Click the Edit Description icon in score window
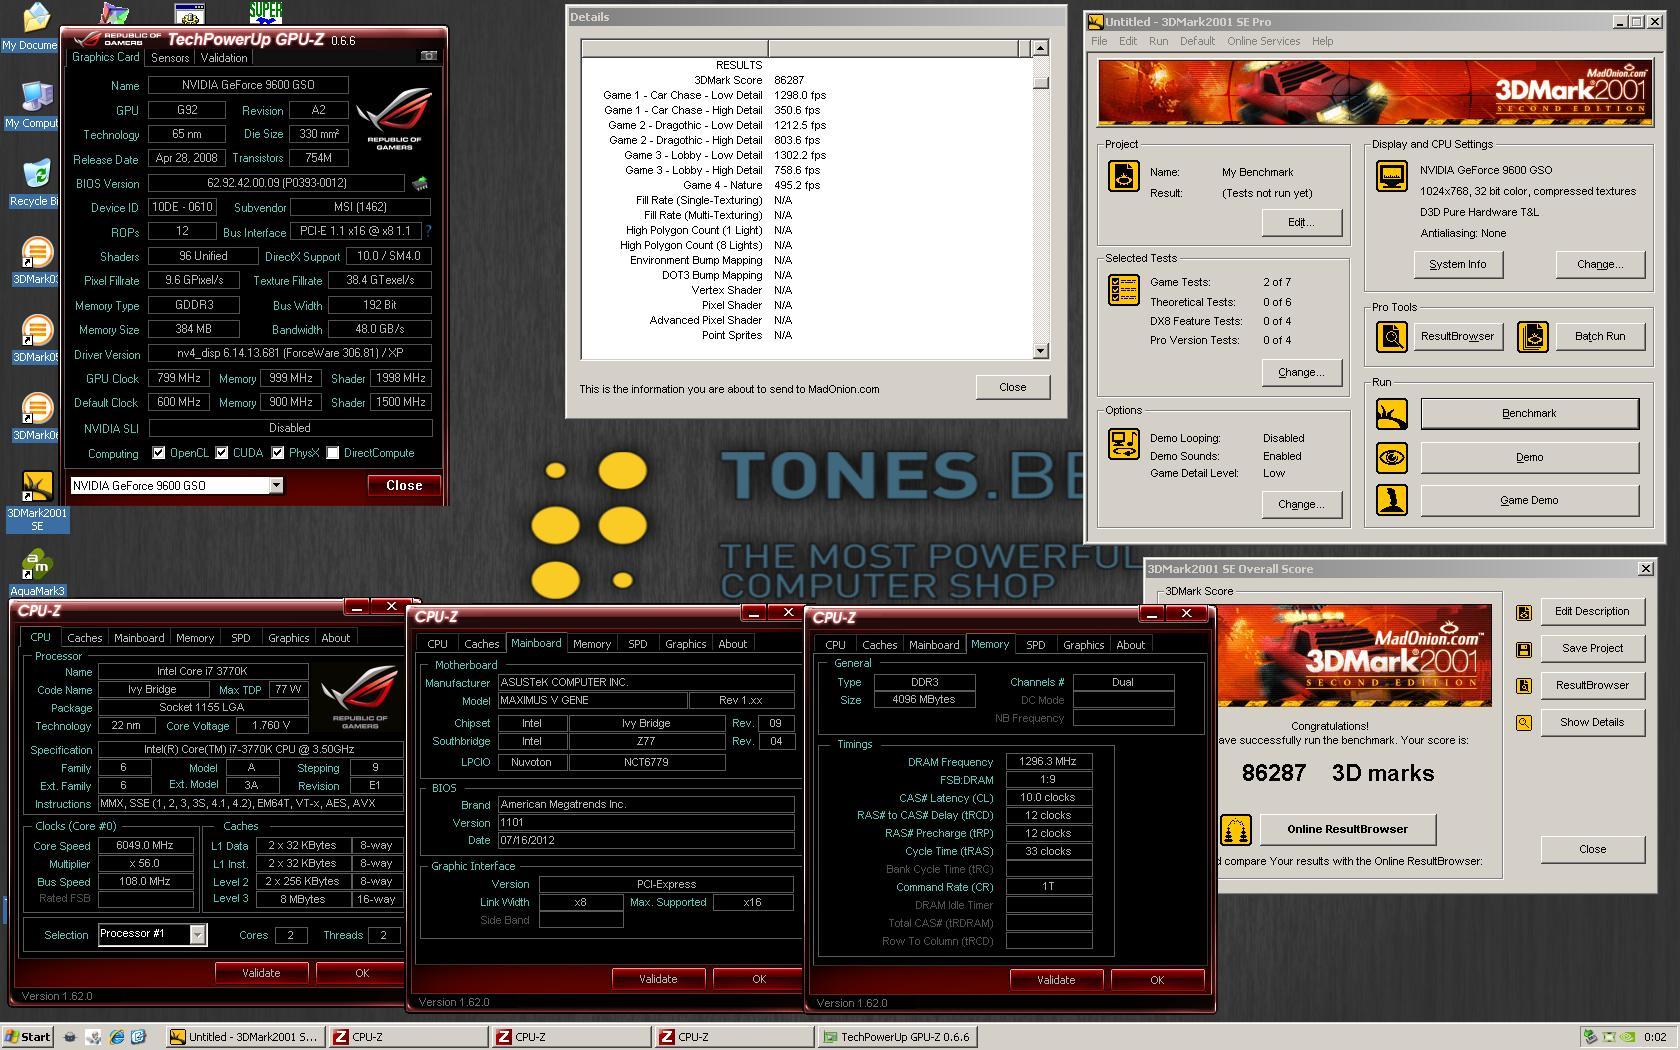The width and height of the screenshot is (1680, 1050). tap(1524, 612)
